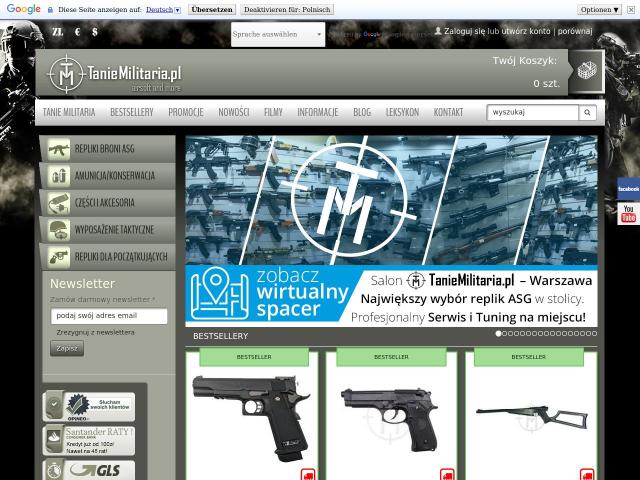Screen dimensions: 640x480
Task: Open the shopping cart basket icon
Action: point(587,71)
